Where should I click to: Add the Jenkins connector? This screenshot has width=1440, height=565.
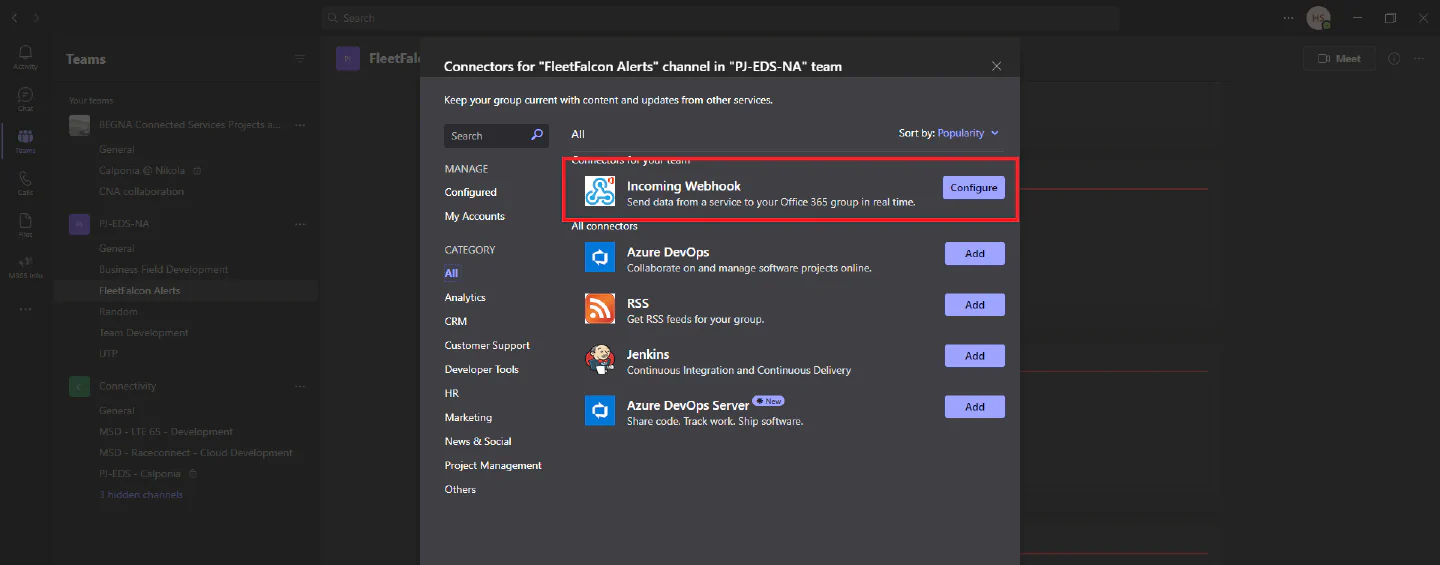click(975, 355)
